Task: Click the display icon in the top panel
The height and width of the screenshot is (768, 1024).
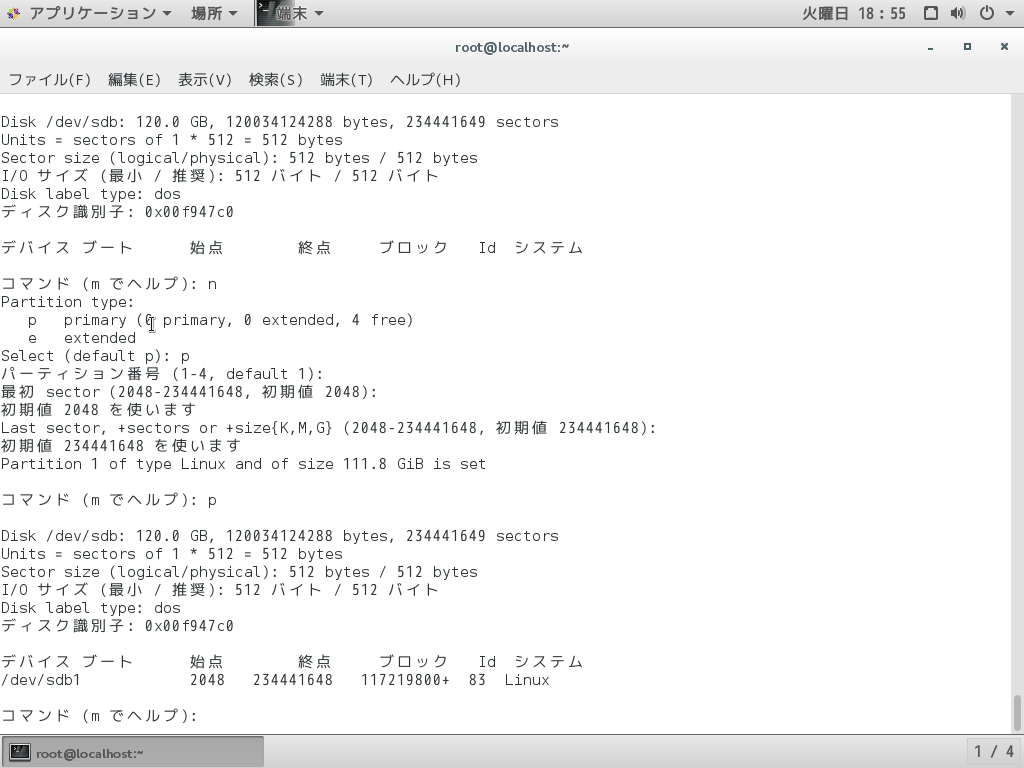Action: (x=931, y=13)
